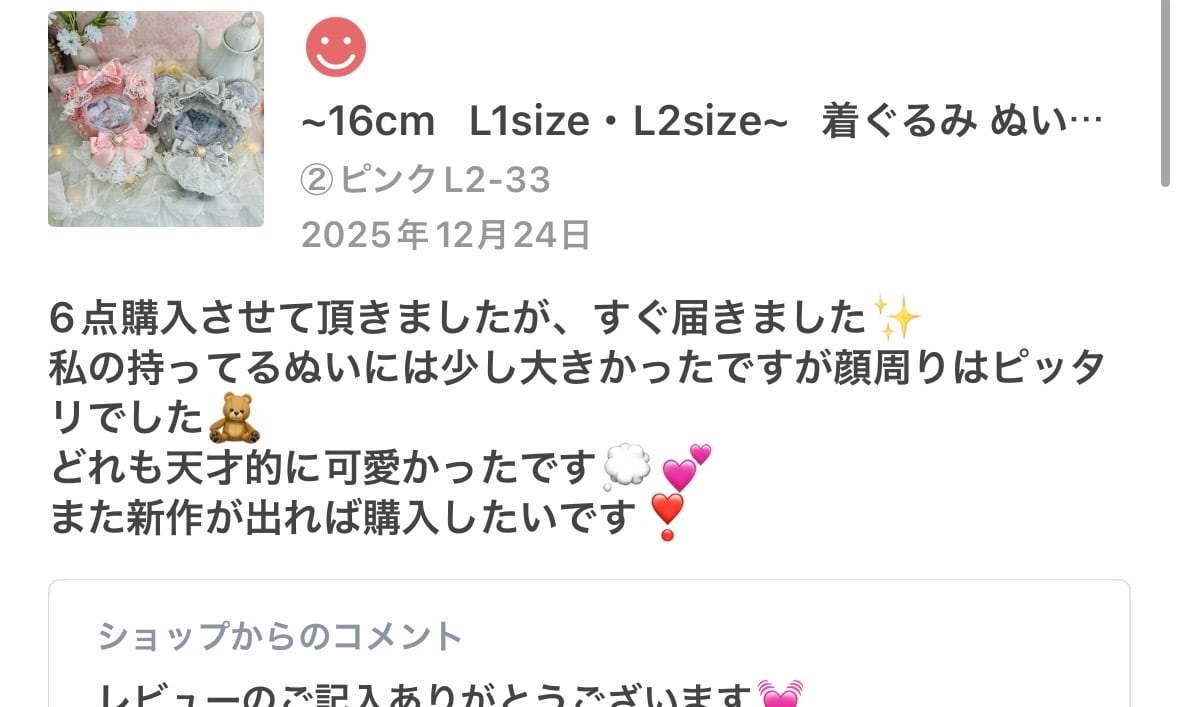
Task: Click the two pink hearts emoji
Action: pos(686,467)
